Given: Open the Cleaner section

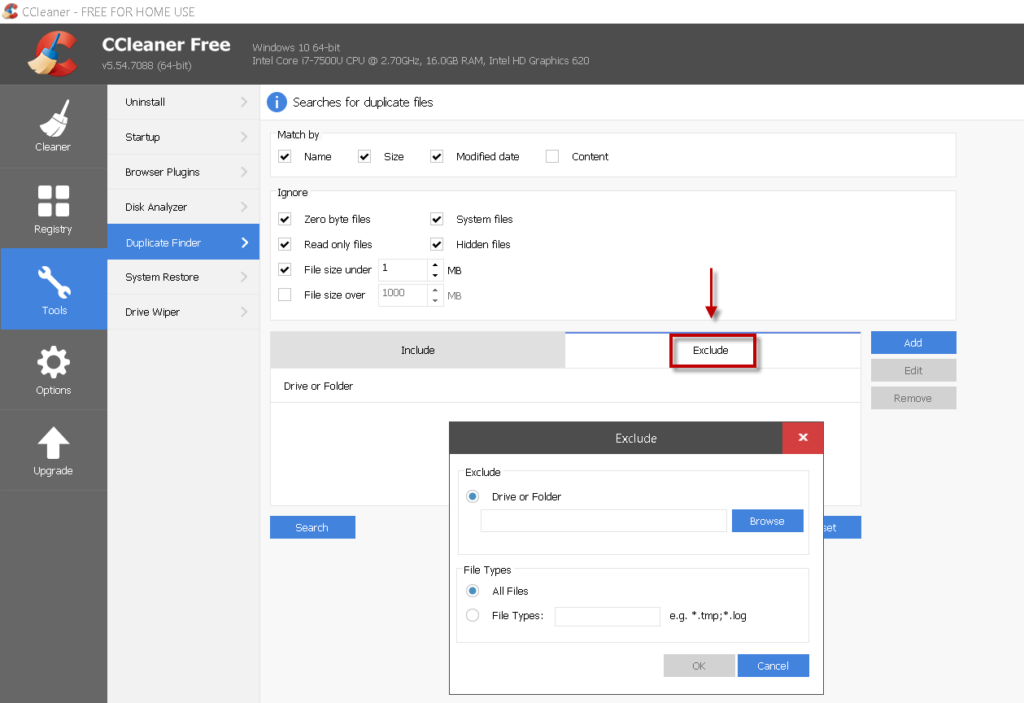Looking at the screenshot, I should pos(53,126).
